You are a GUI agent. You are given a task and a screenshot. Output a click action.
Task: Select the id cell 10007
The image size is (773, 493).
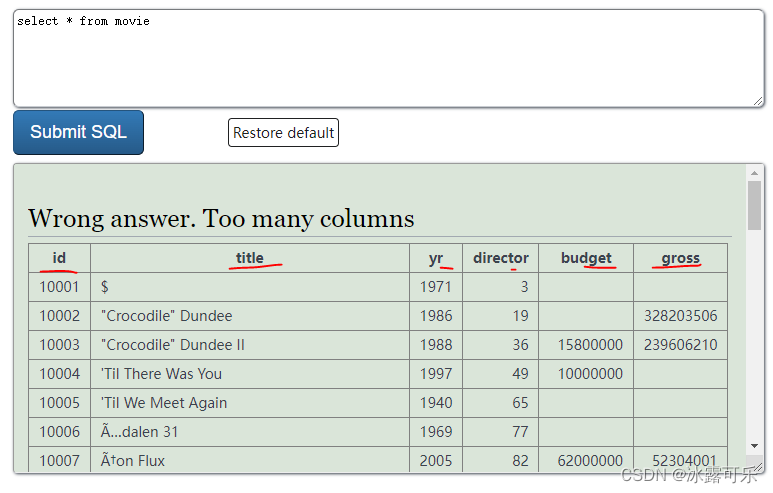[59, 460]
